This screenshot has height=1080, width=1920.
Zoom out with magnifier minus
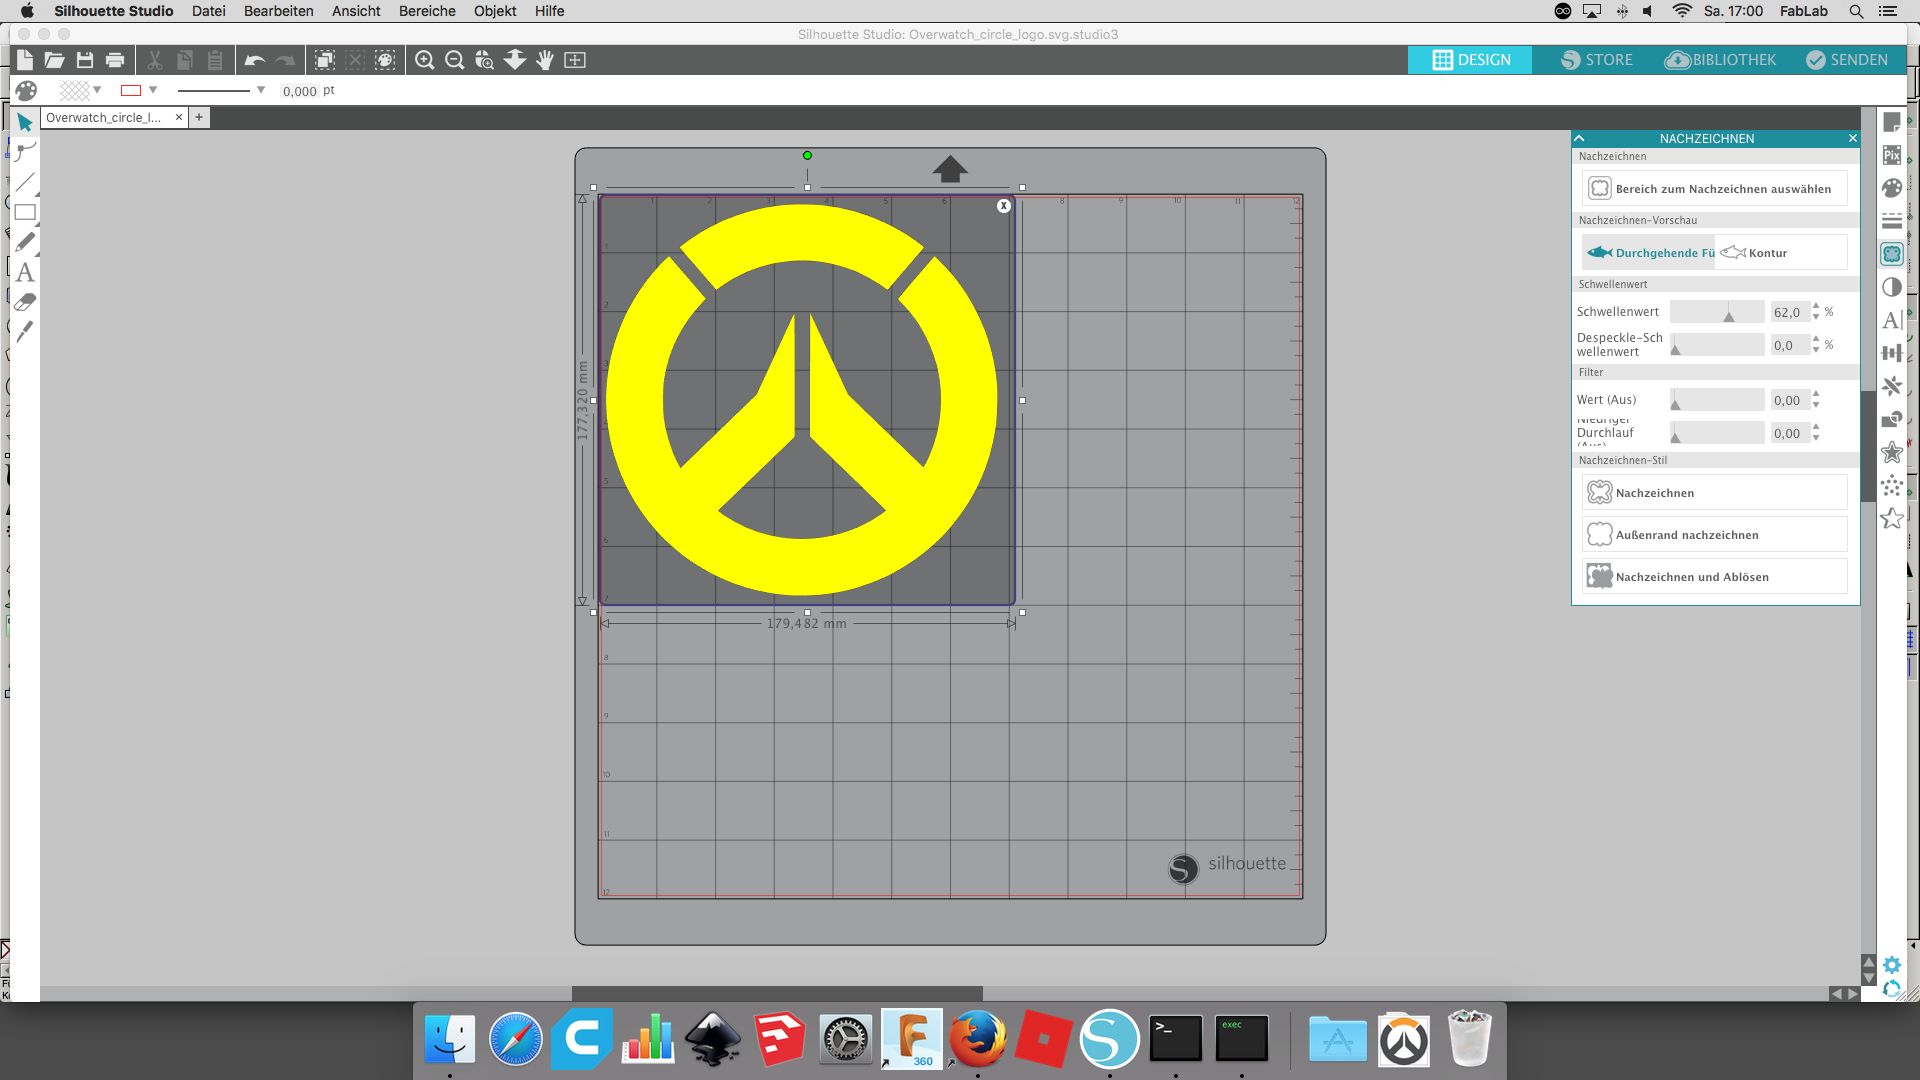(x=454, y=60)
